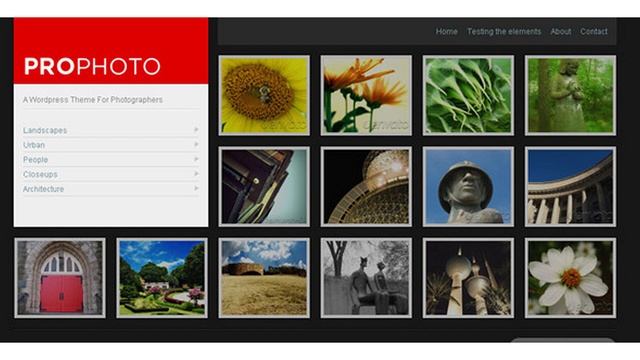Open the Contact page
640x360 pixels.
[593, 31]
